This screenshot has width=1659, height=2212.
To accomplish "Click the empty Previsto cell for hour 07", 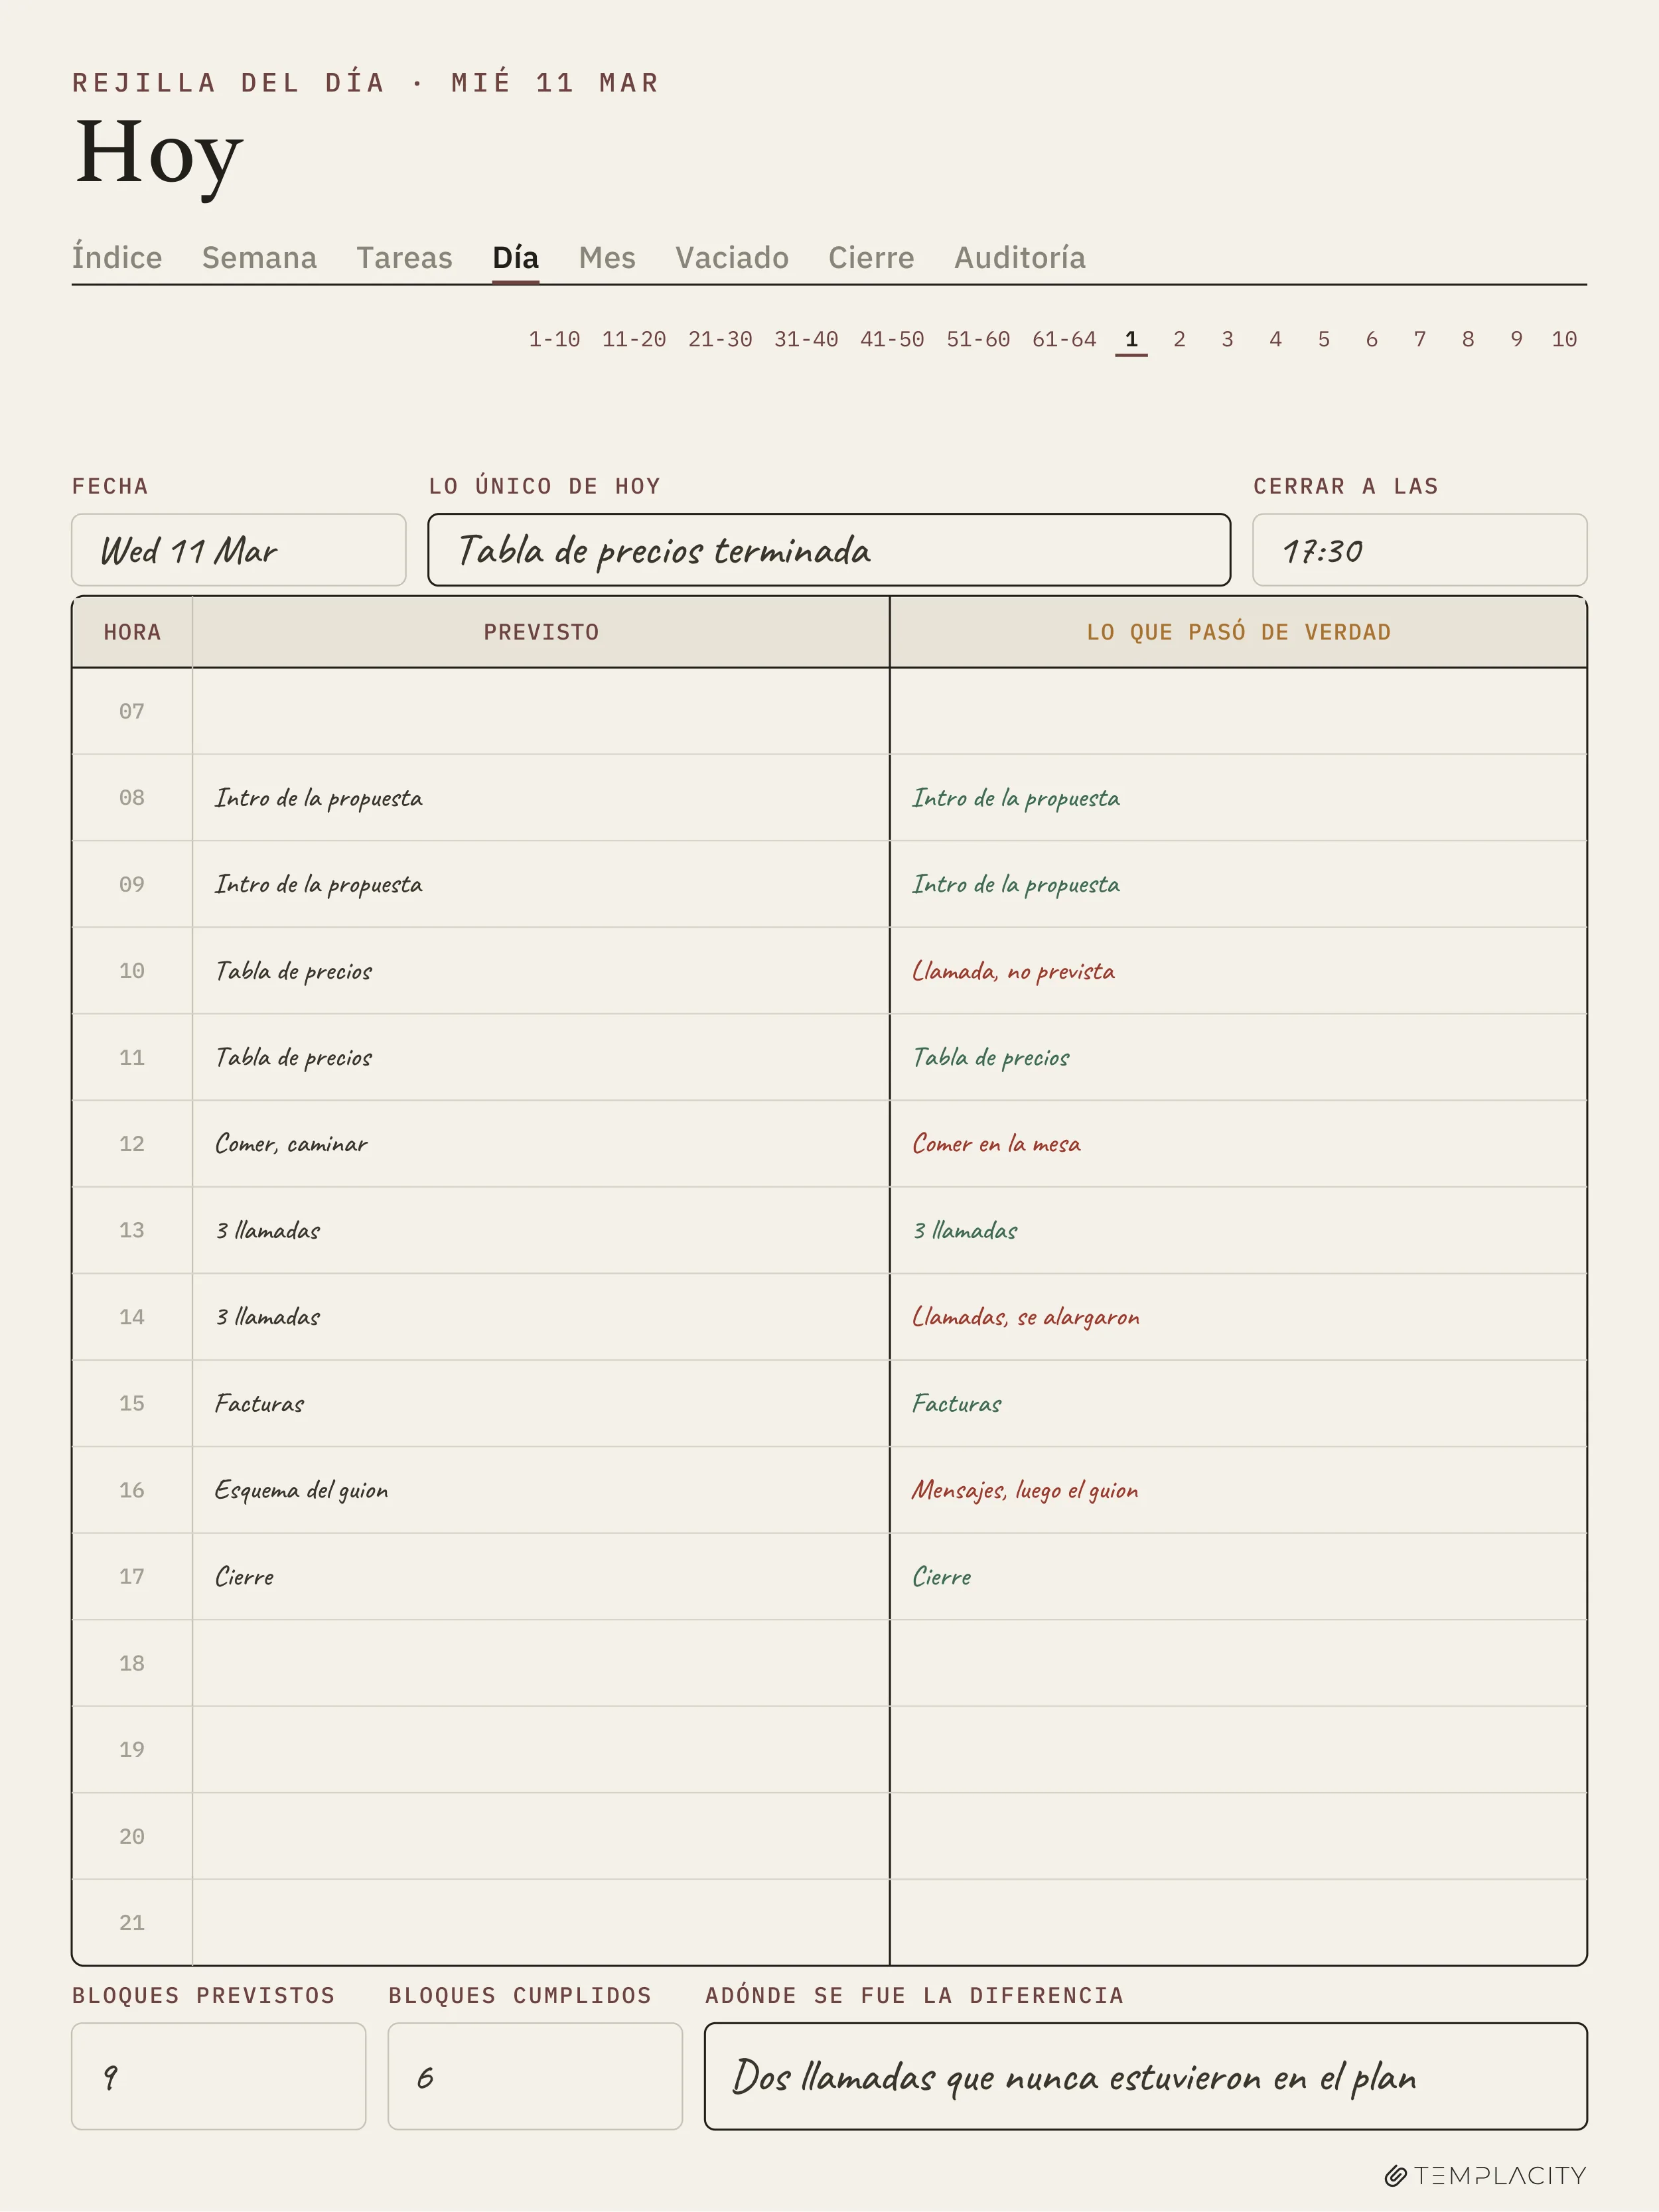I will 541,711.
